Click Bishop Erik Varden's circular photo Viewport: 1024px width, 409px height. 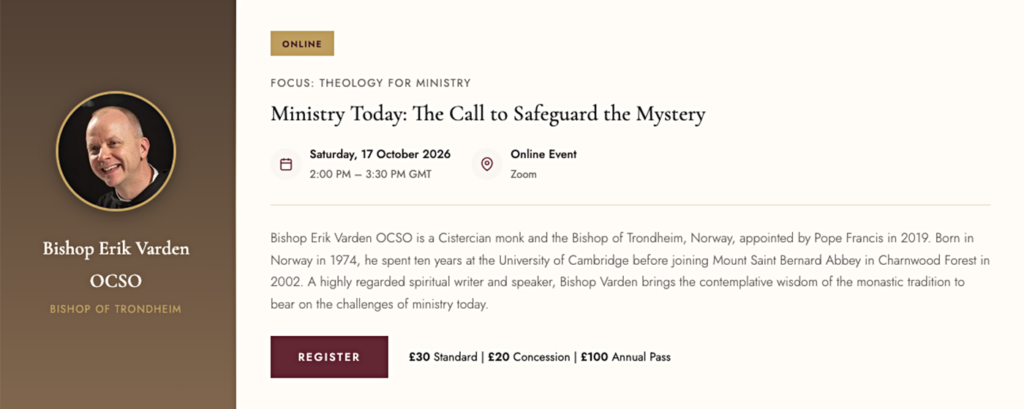tap(116, 152)
